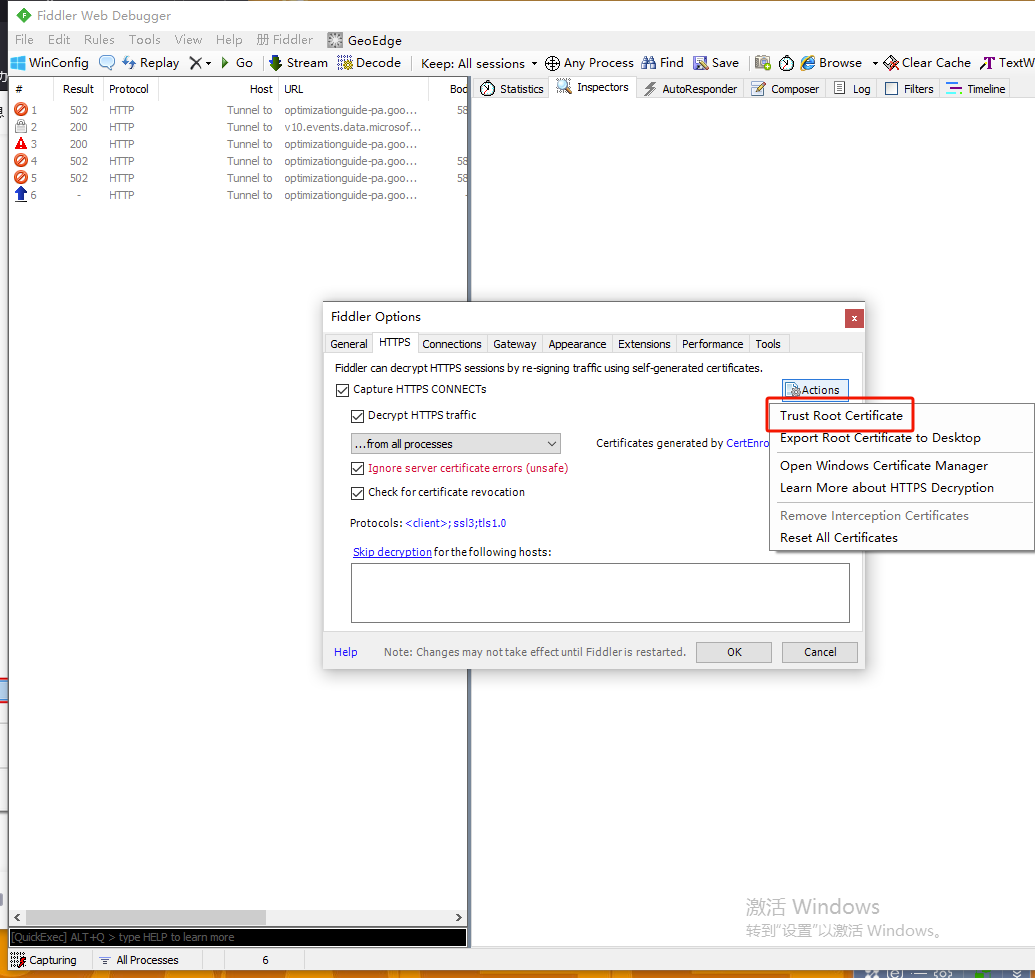This screenshot has height=978, width=1035.
Task: Click the QuickExec command box
Action: tap(238, 937)
